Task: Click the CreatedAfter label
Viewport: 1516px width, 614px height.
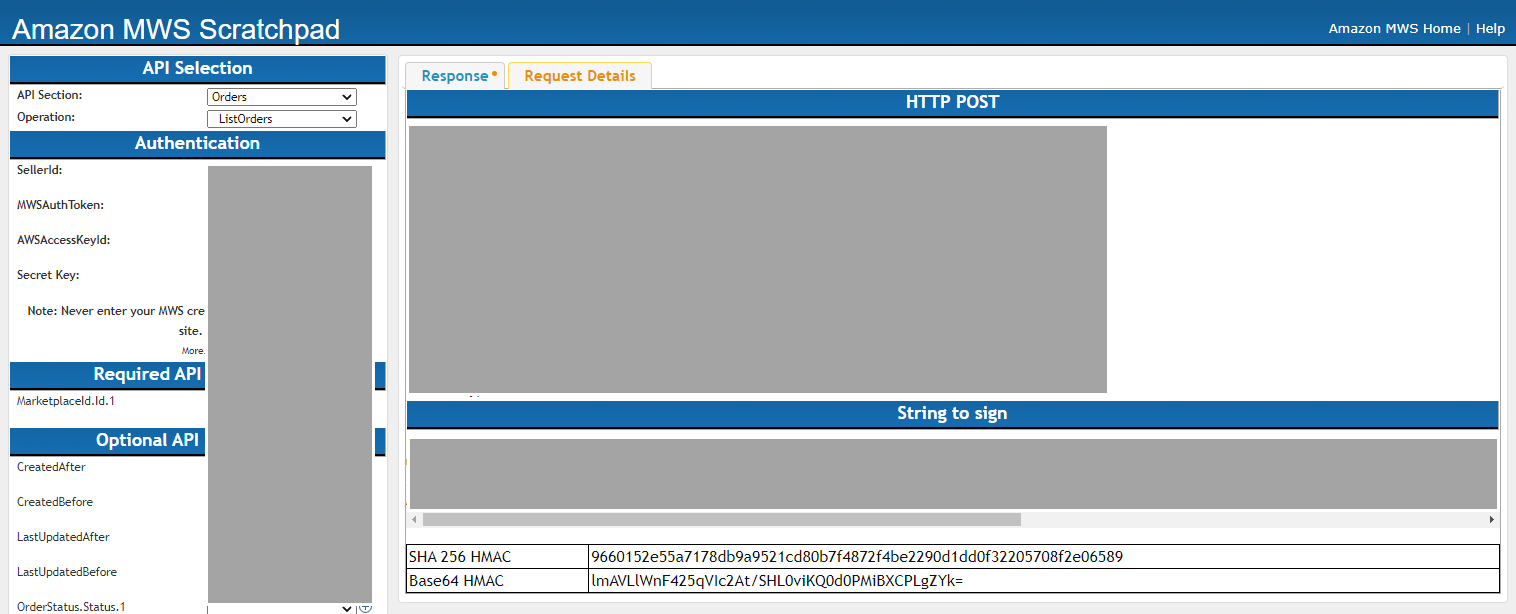Action: point(51,467)
